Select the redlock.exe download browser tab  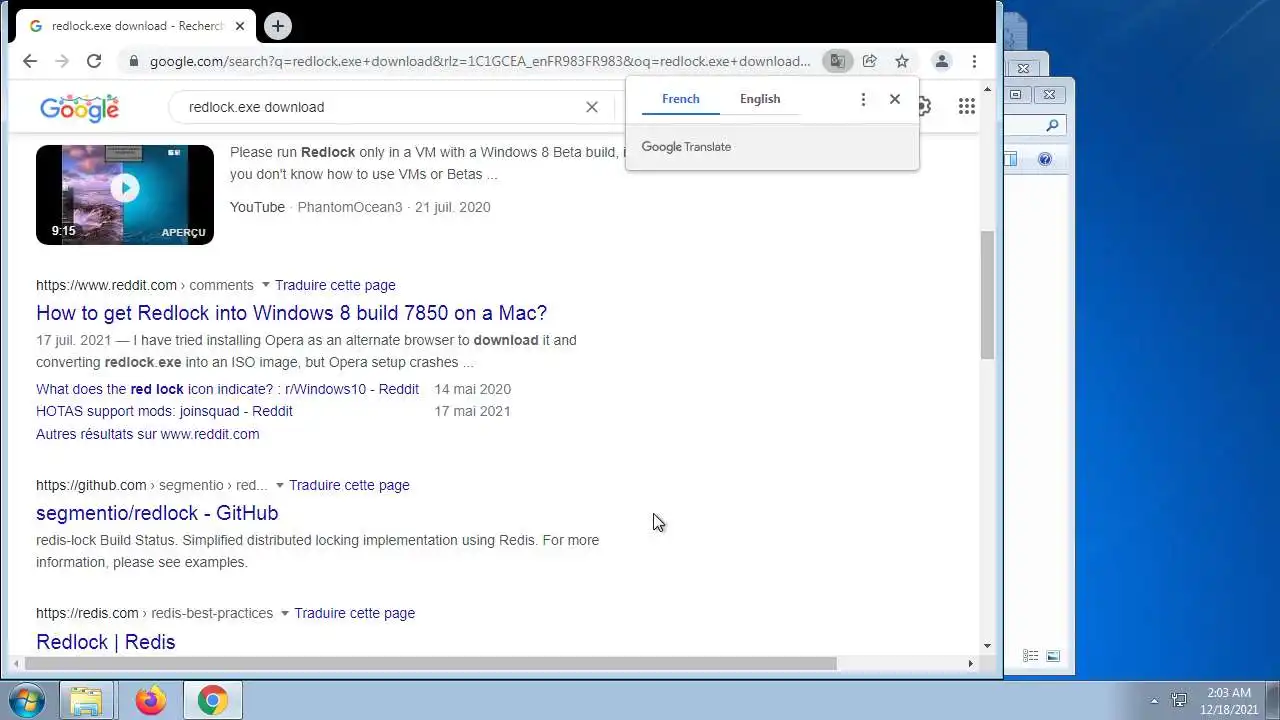[137, 26]
